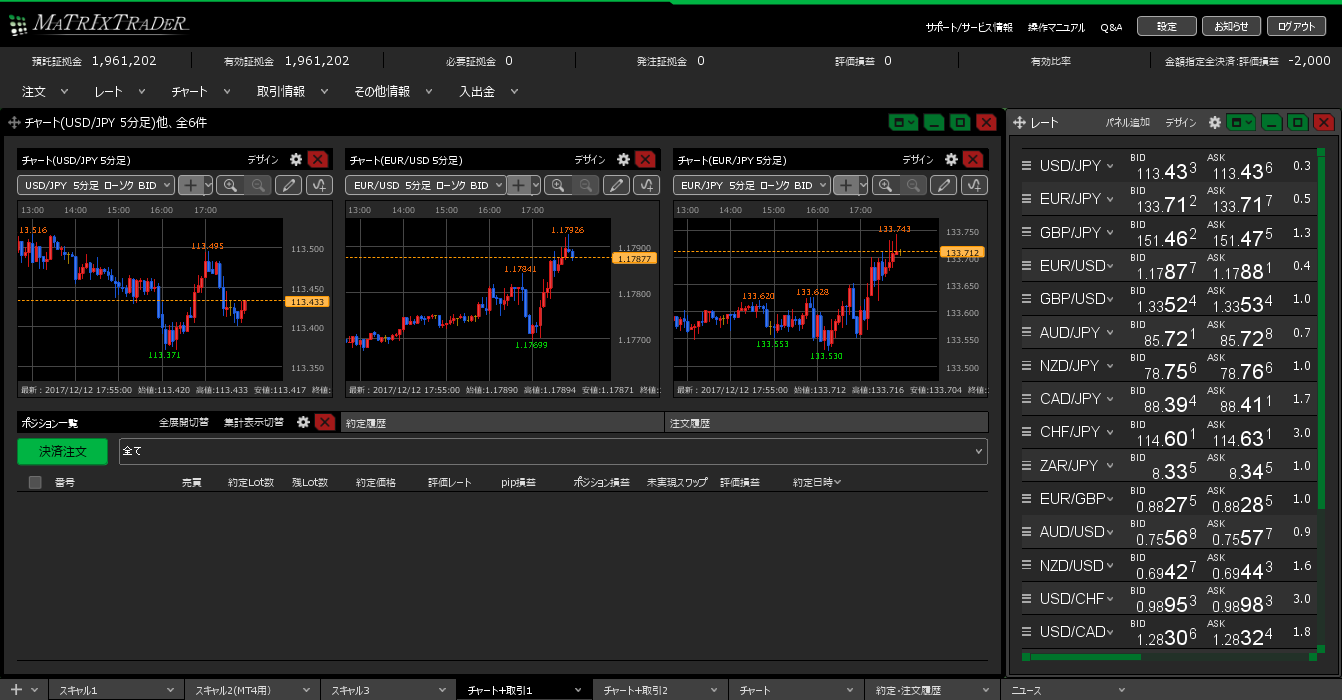Tick the select-all checkbox in position list
This screenshot has height=700, width=1342.
tap(36, 482)
